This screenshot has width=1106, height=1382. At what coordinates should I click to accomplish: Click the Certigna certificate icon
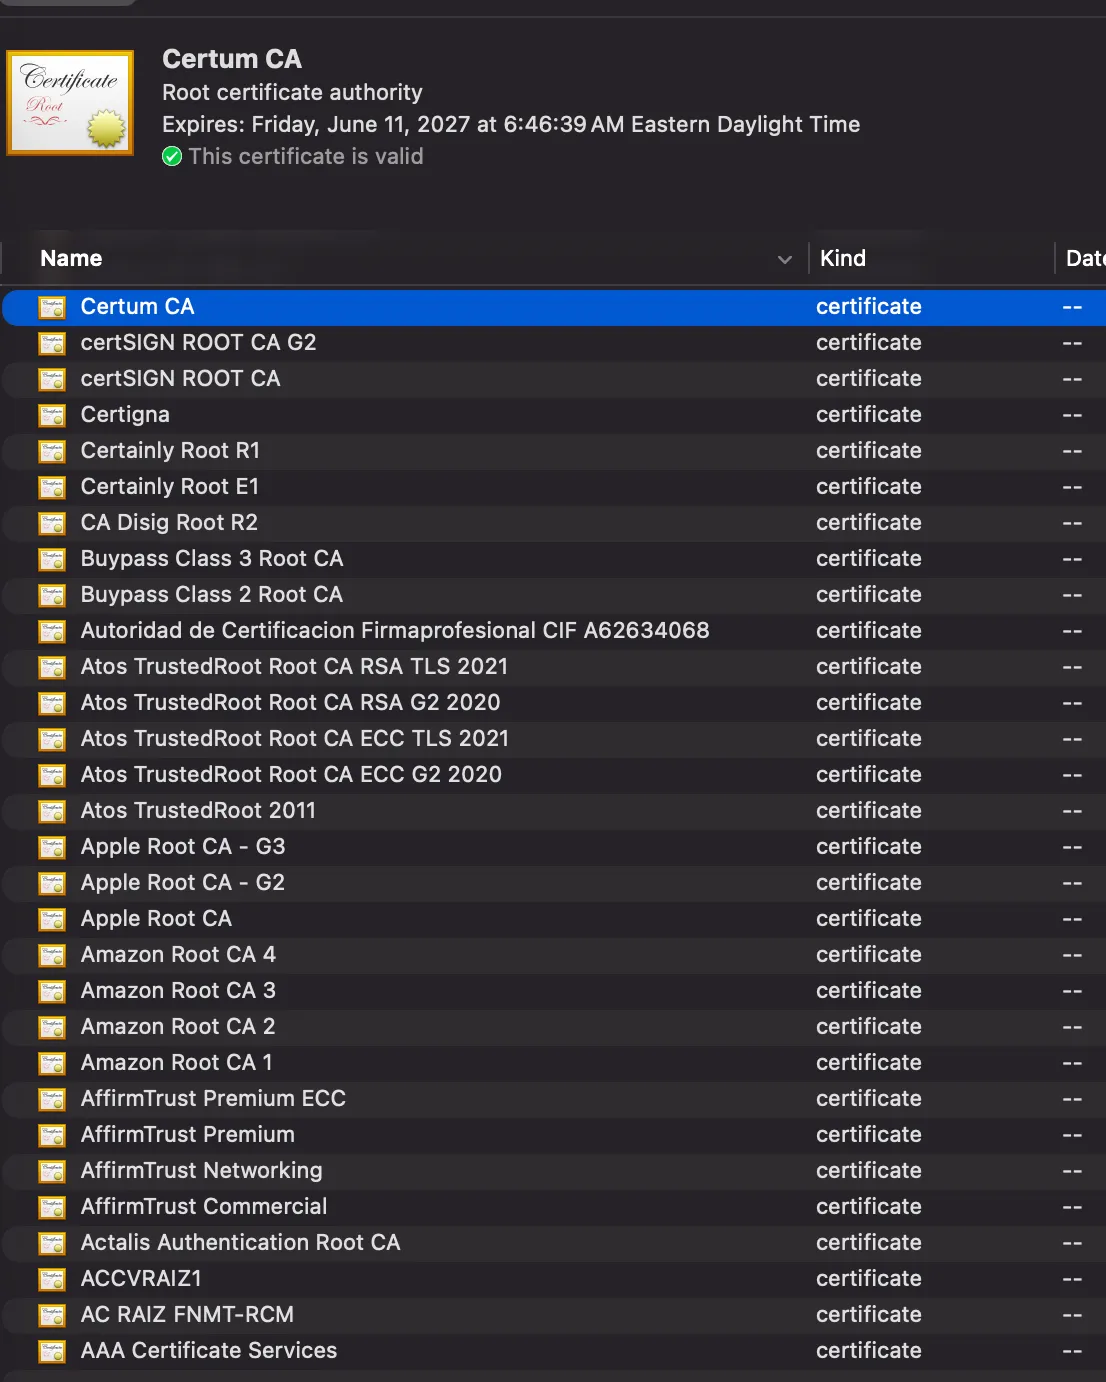pos(52,415)
